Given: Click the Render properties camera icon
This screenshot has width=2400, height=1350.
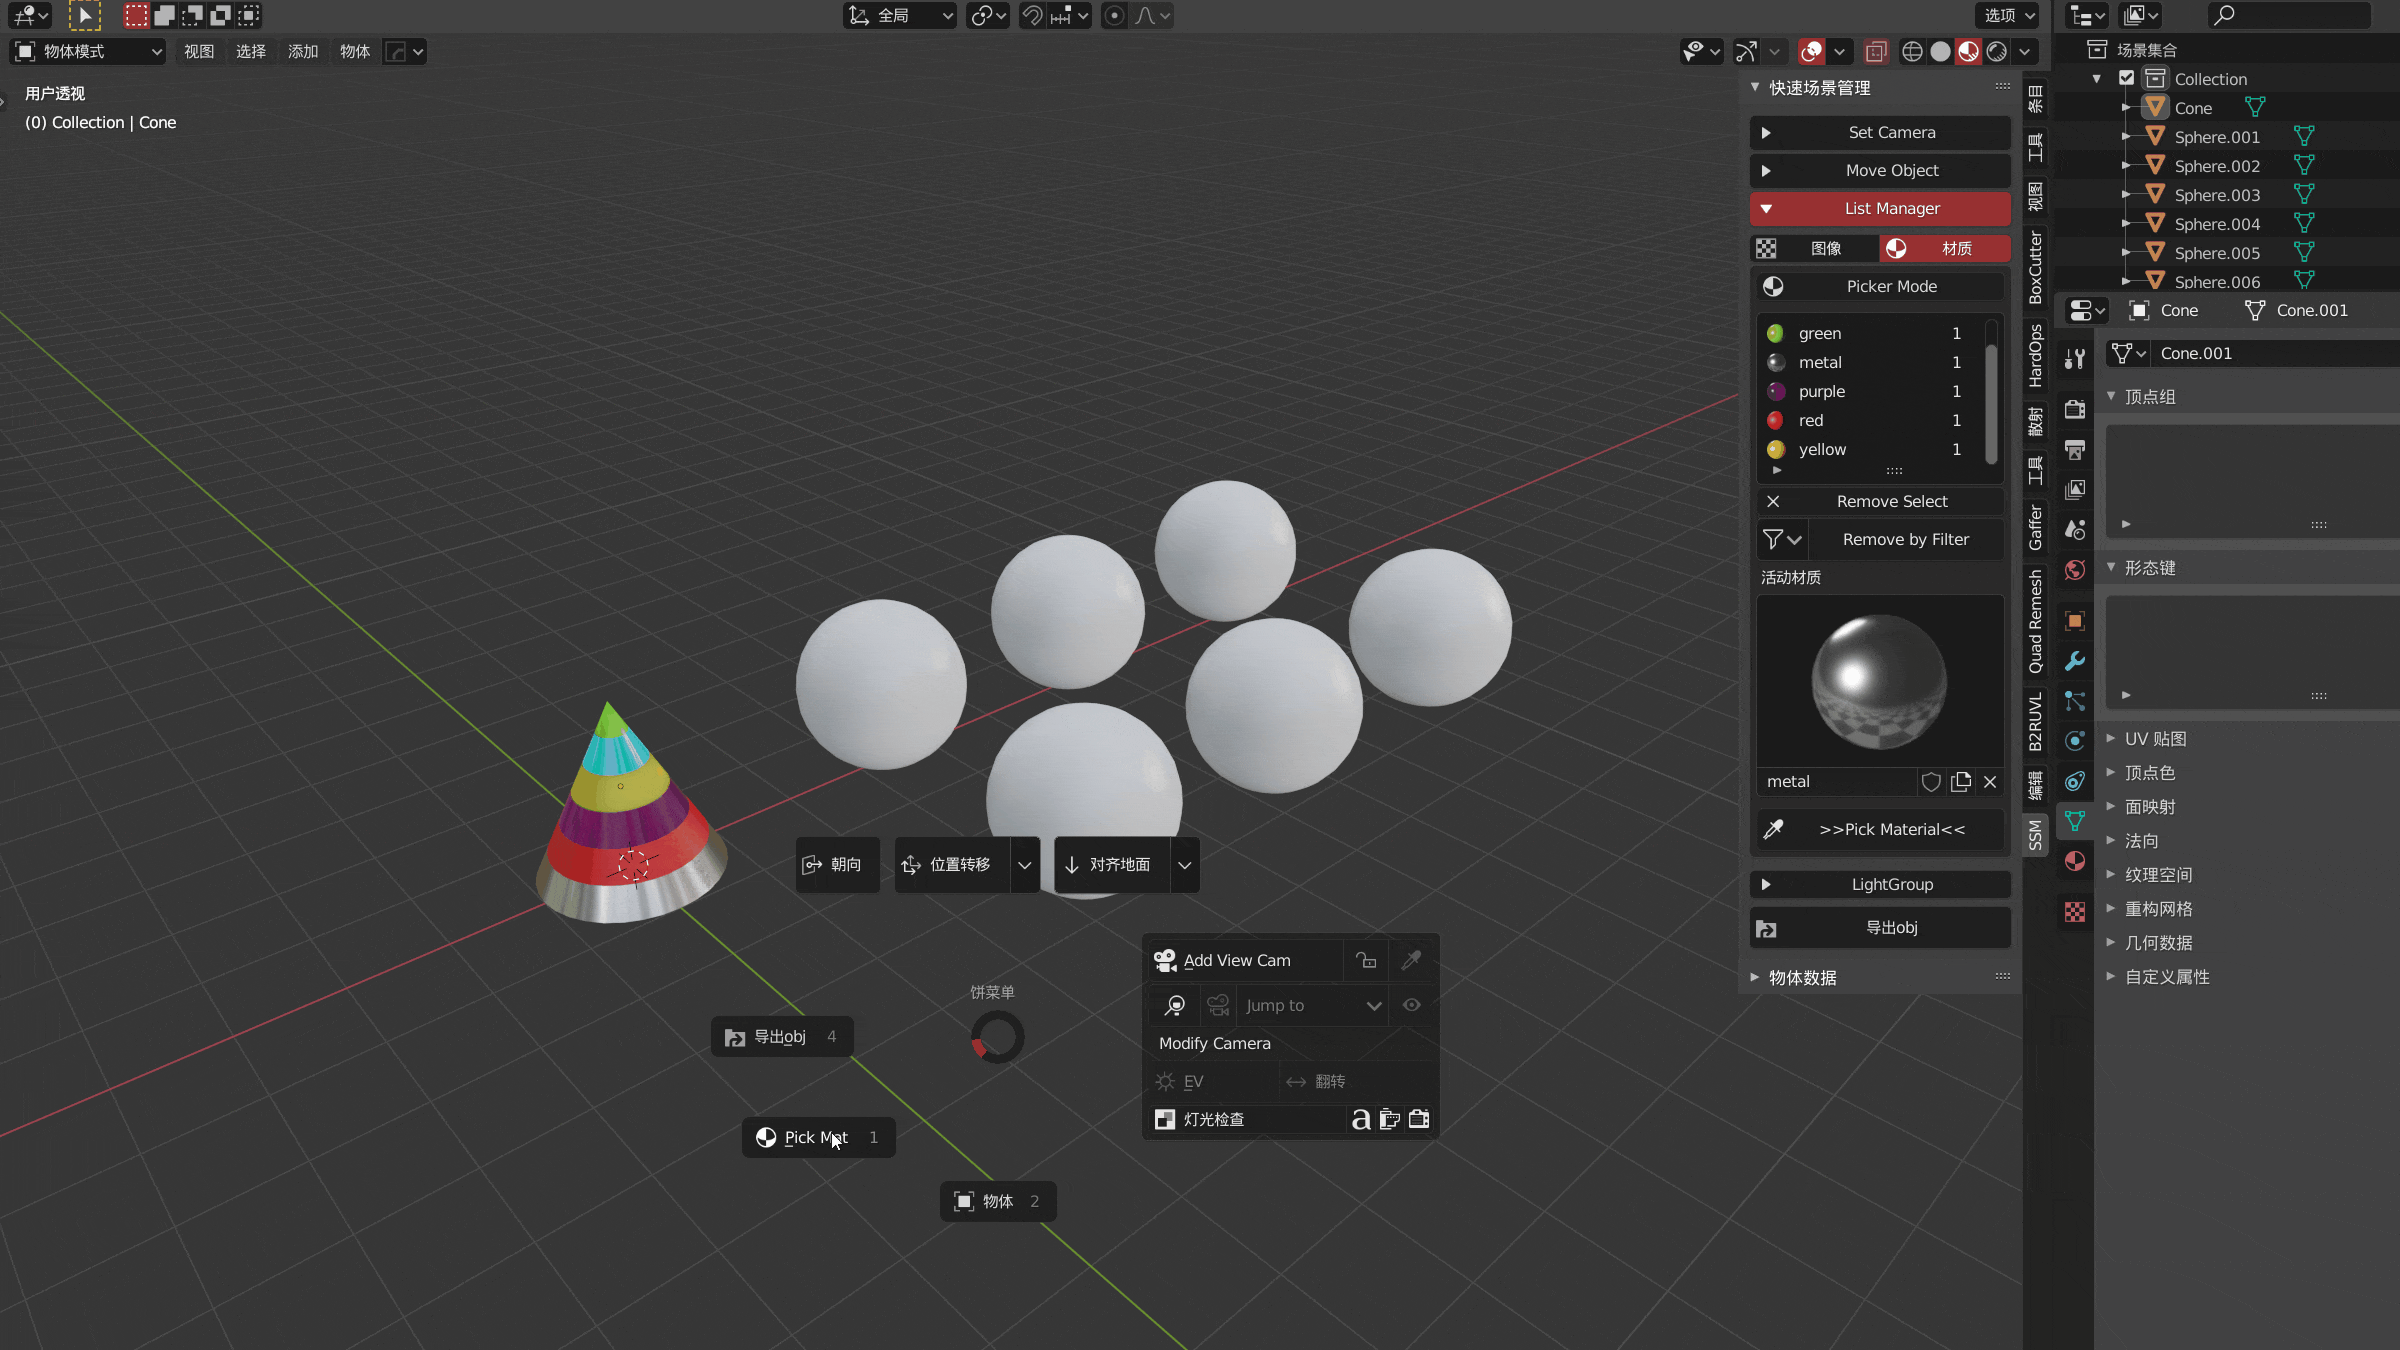Looking at the screenshot, I should coord(2075,410).
